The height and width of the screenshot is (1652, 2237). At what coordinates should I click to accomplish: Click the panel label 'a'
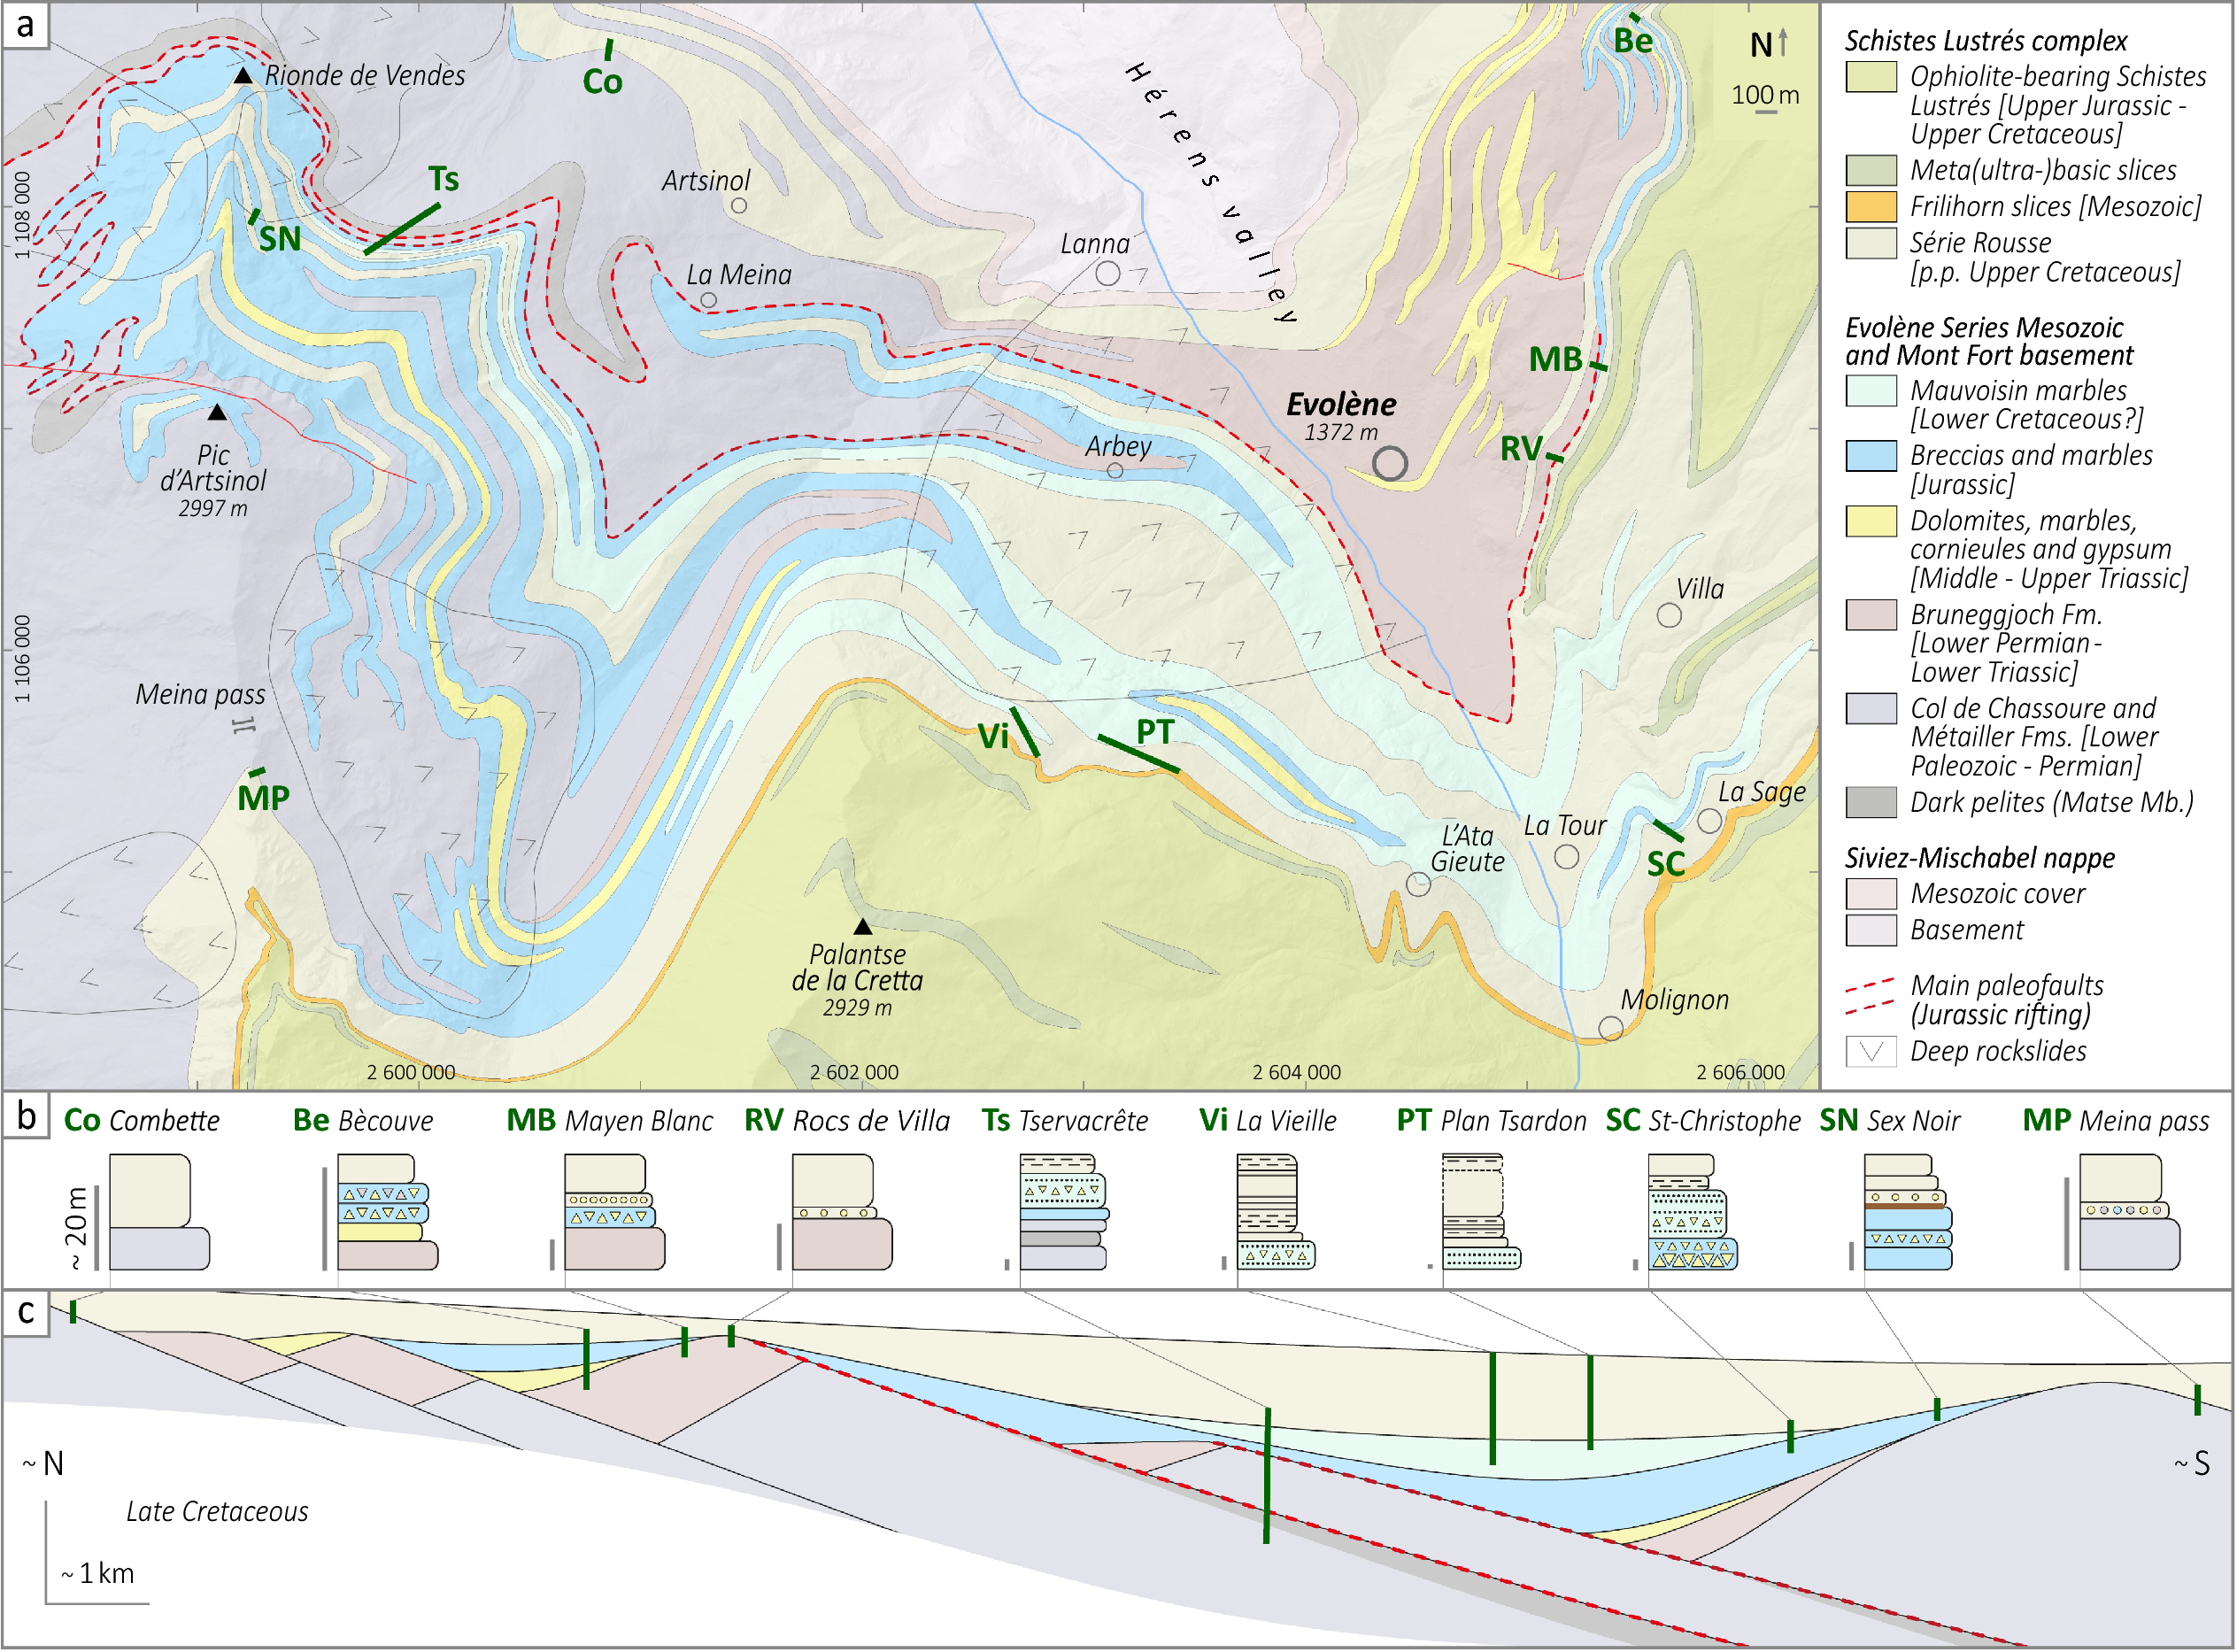tap(25, 25)
